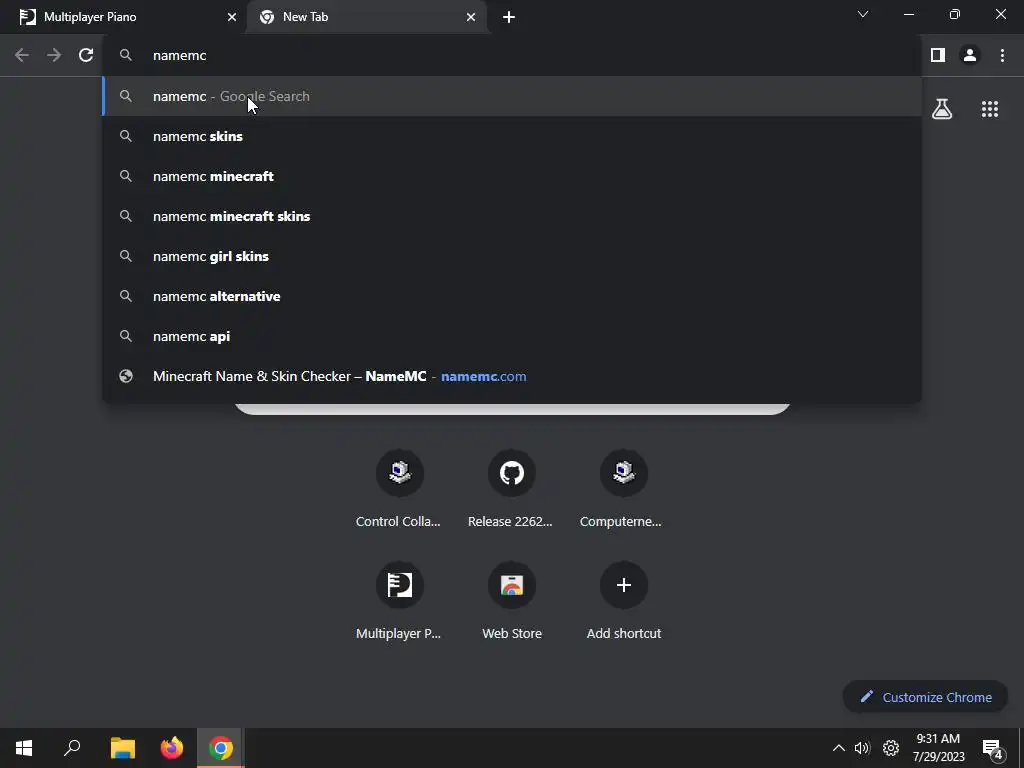Choose suggestion namemc girl skins
This screenshot has height=768, width=1024.
click(x=511, y=256)
